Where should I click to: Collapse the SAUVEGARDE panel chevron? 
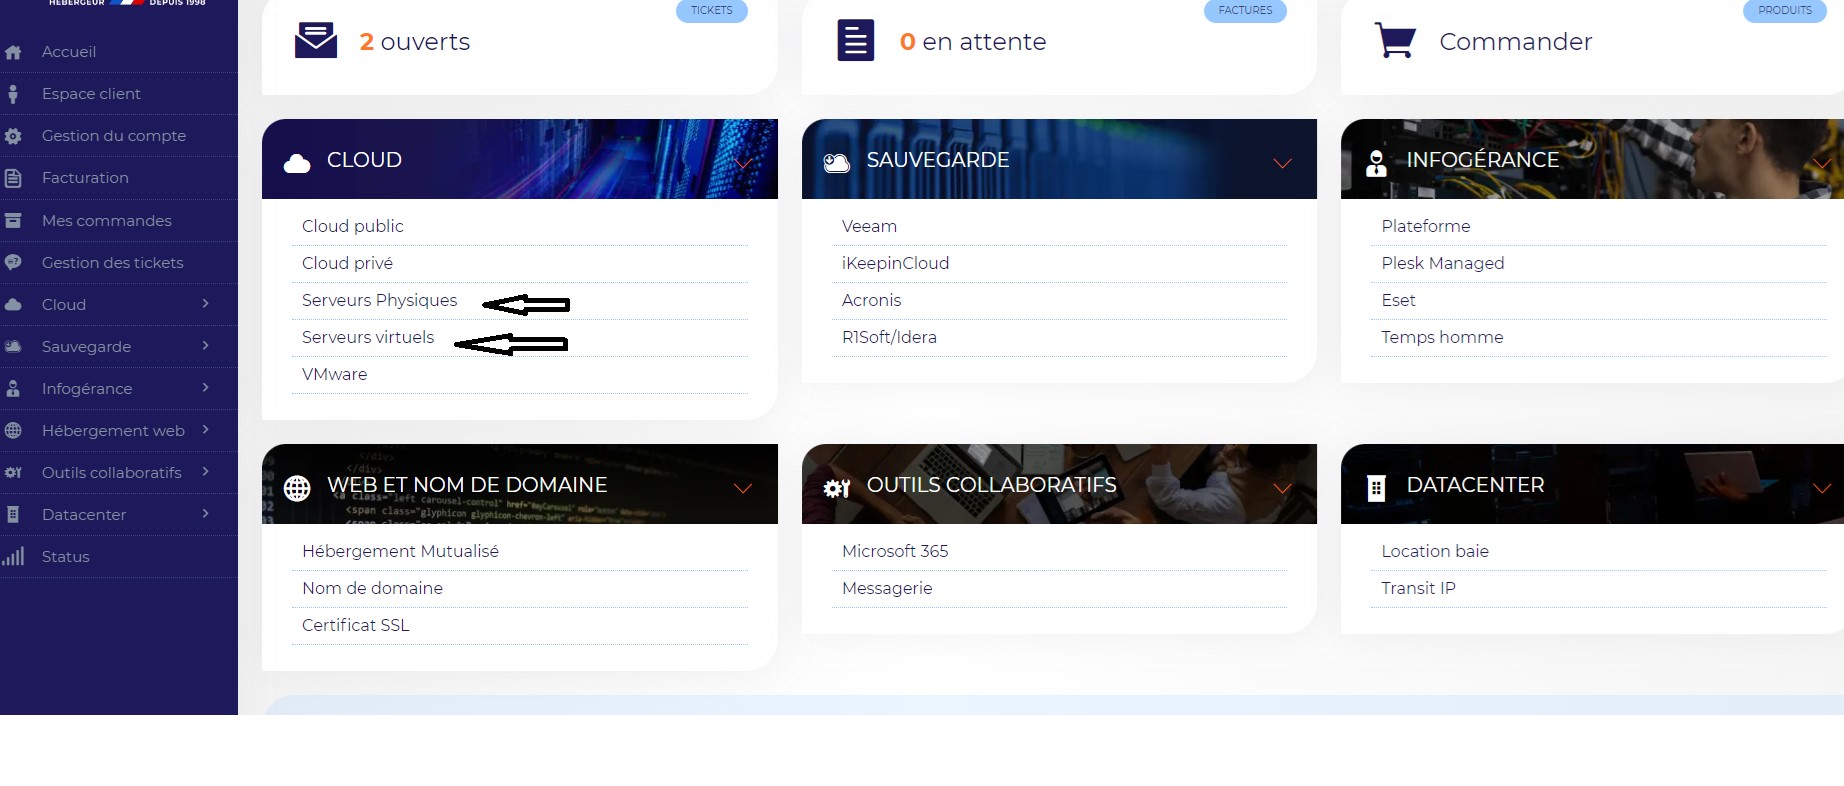[x=1282, y=163]
